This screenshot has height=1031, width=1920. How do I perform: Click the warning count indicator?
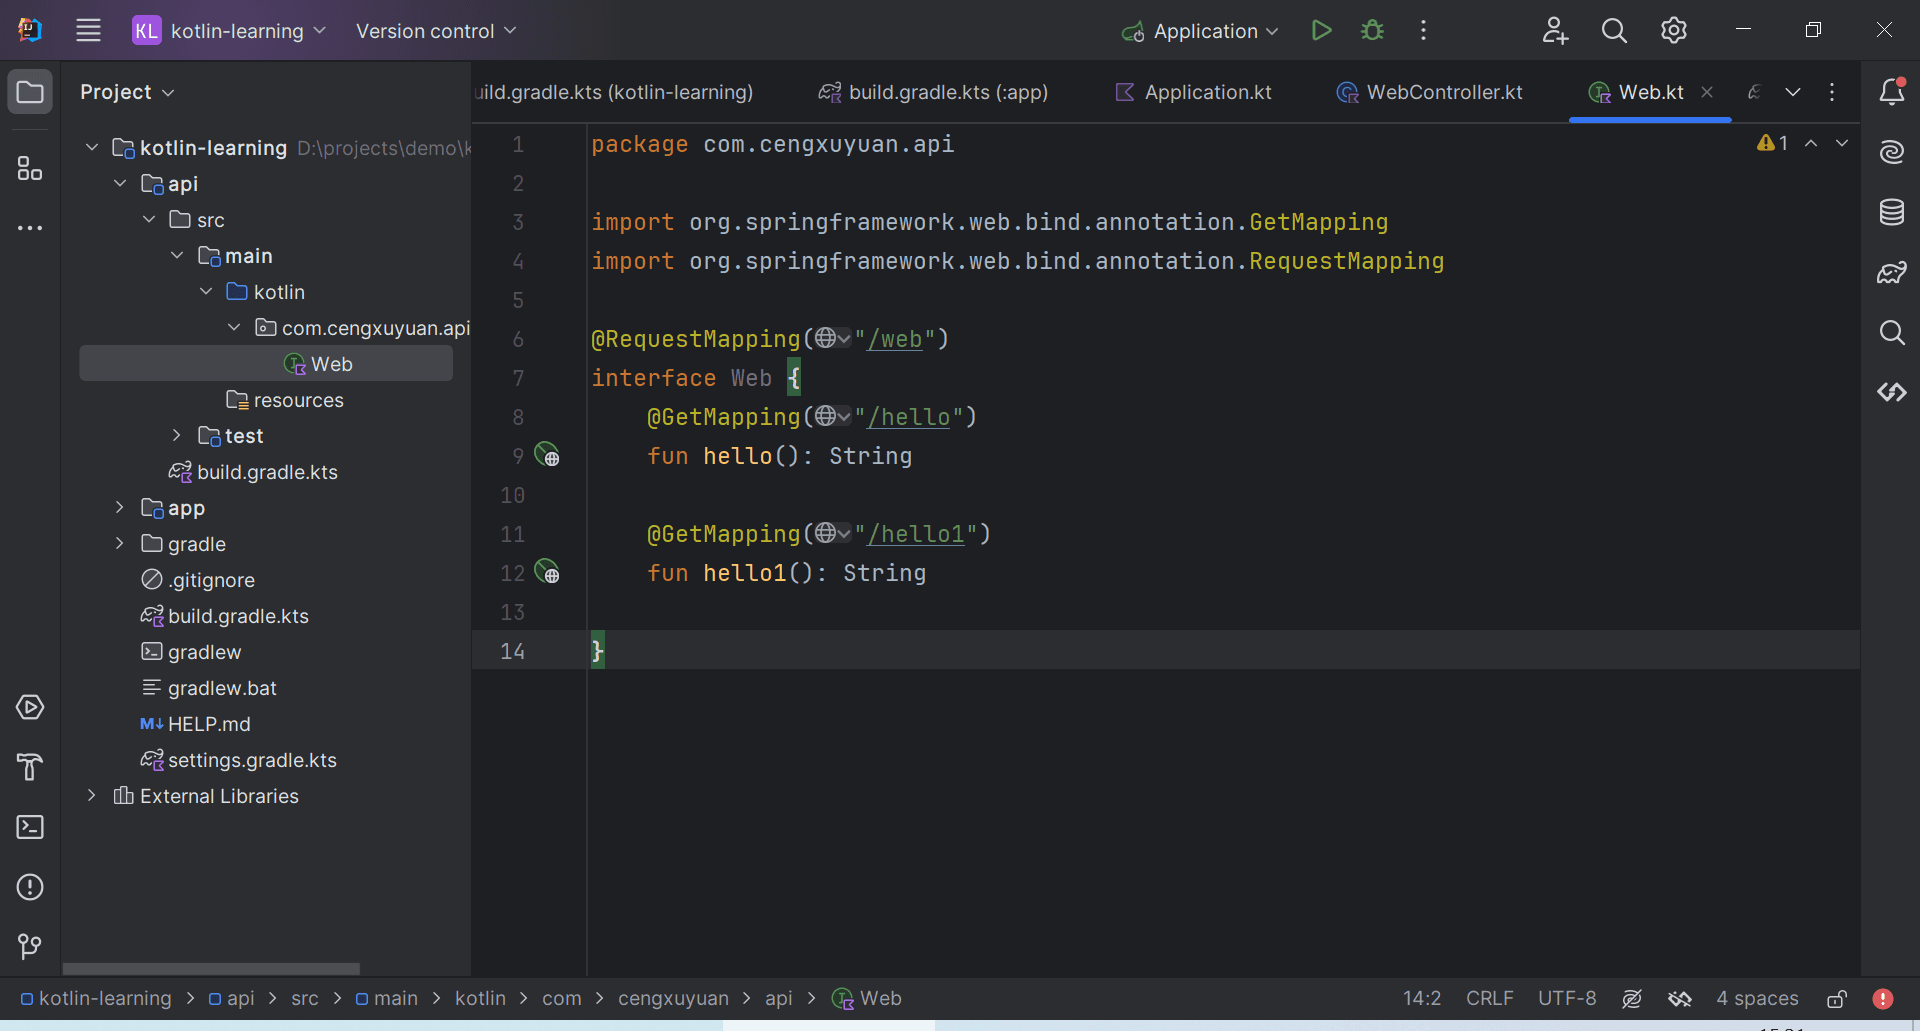[x=1772, y=143]
